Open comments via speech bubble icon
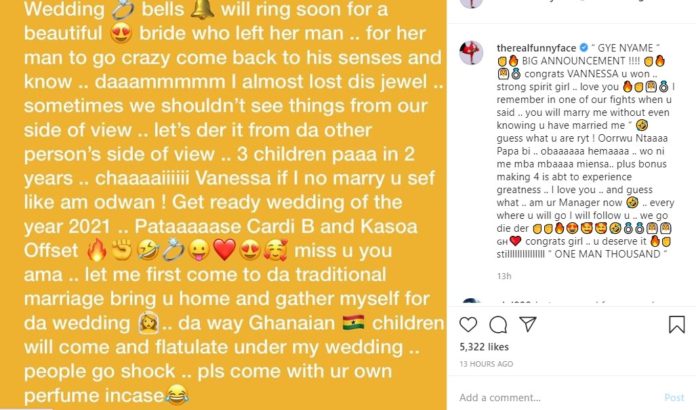This screenshot has width=696, height=410. tap(498, 325)
